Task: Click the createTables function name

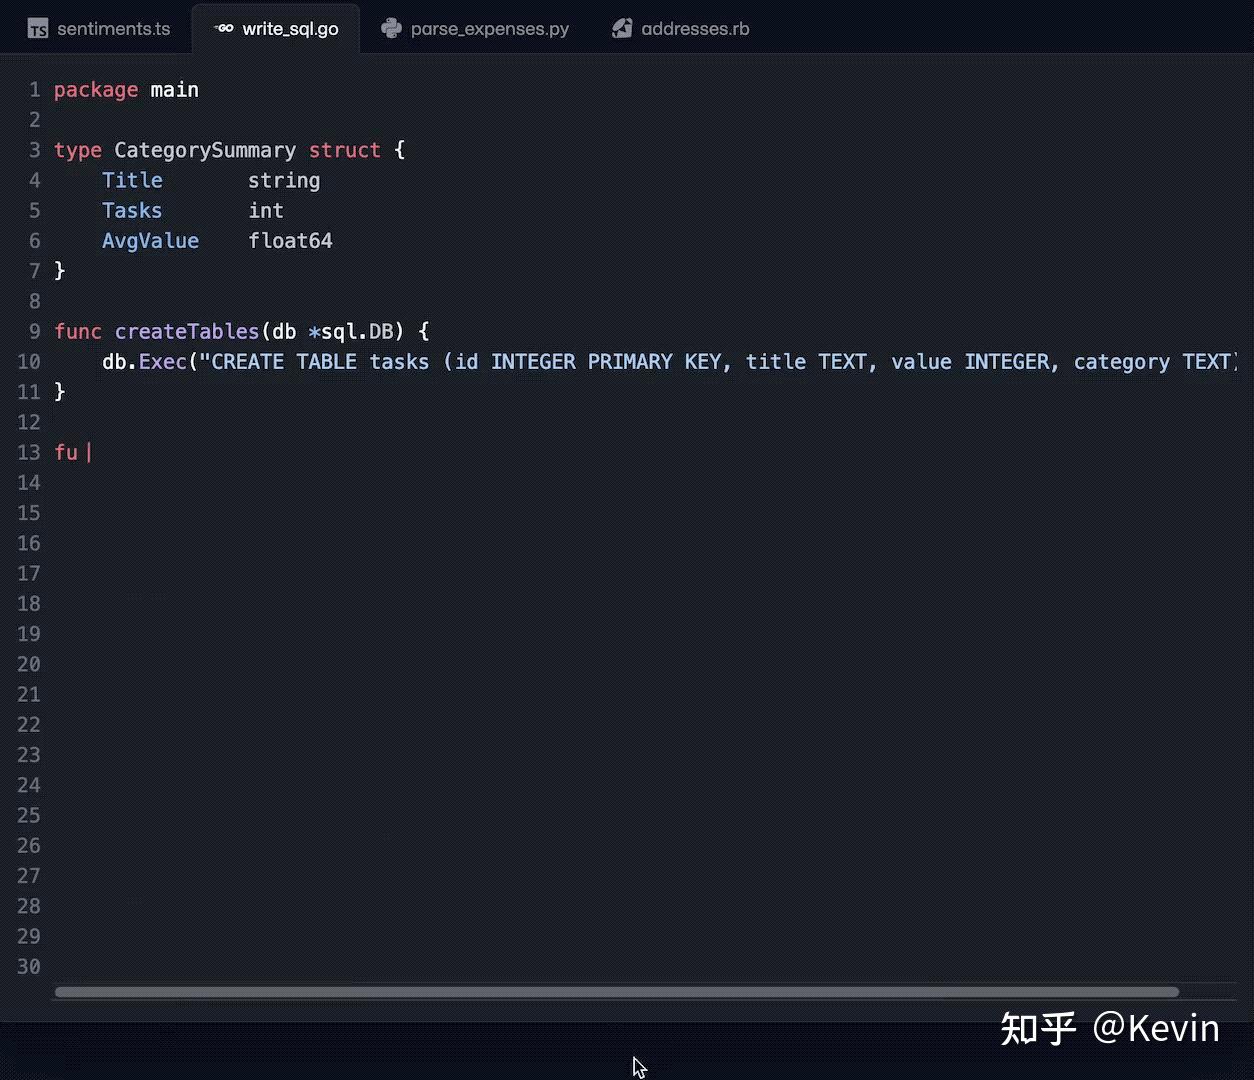Action: [186, 331]
